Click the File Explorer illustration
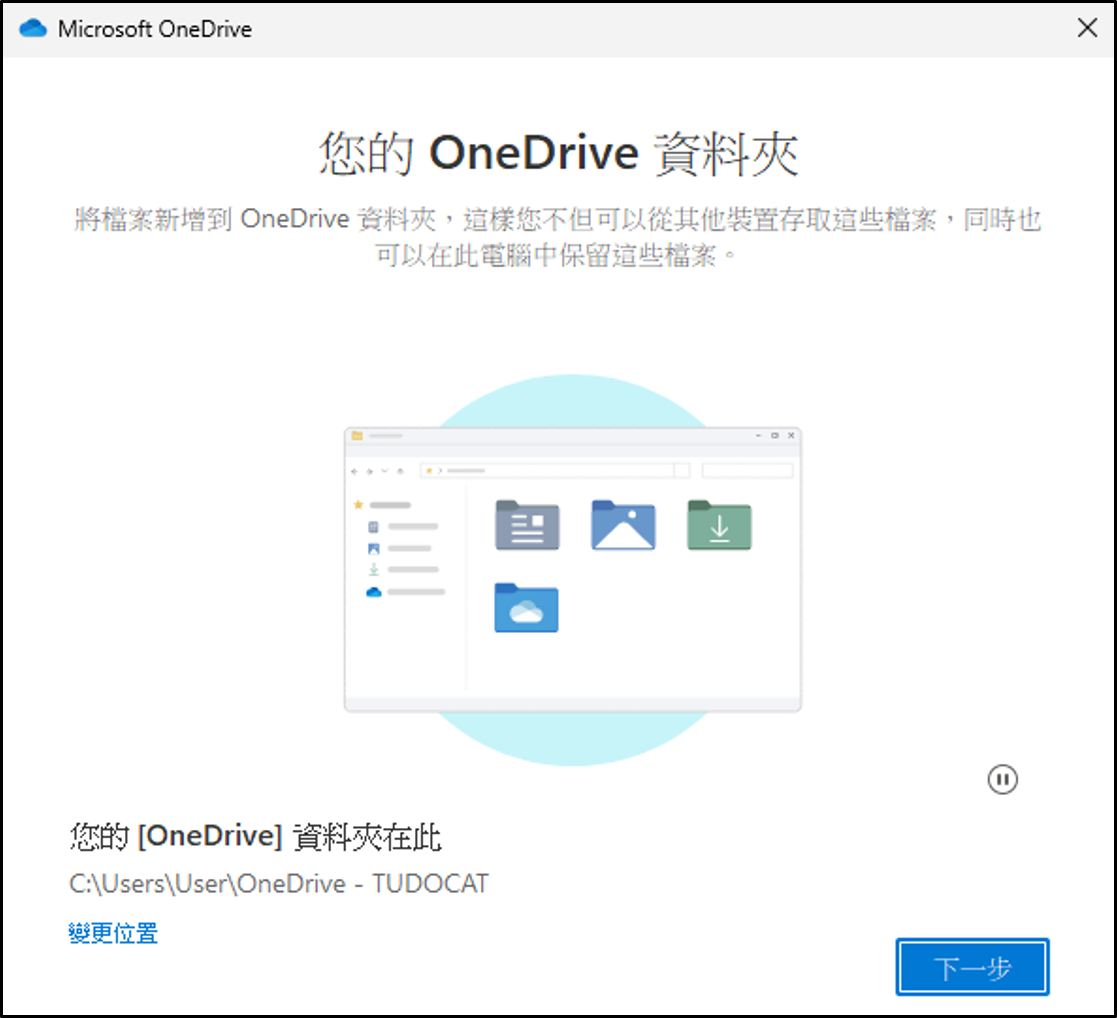1117x1018 pixels. coord(573,570)
